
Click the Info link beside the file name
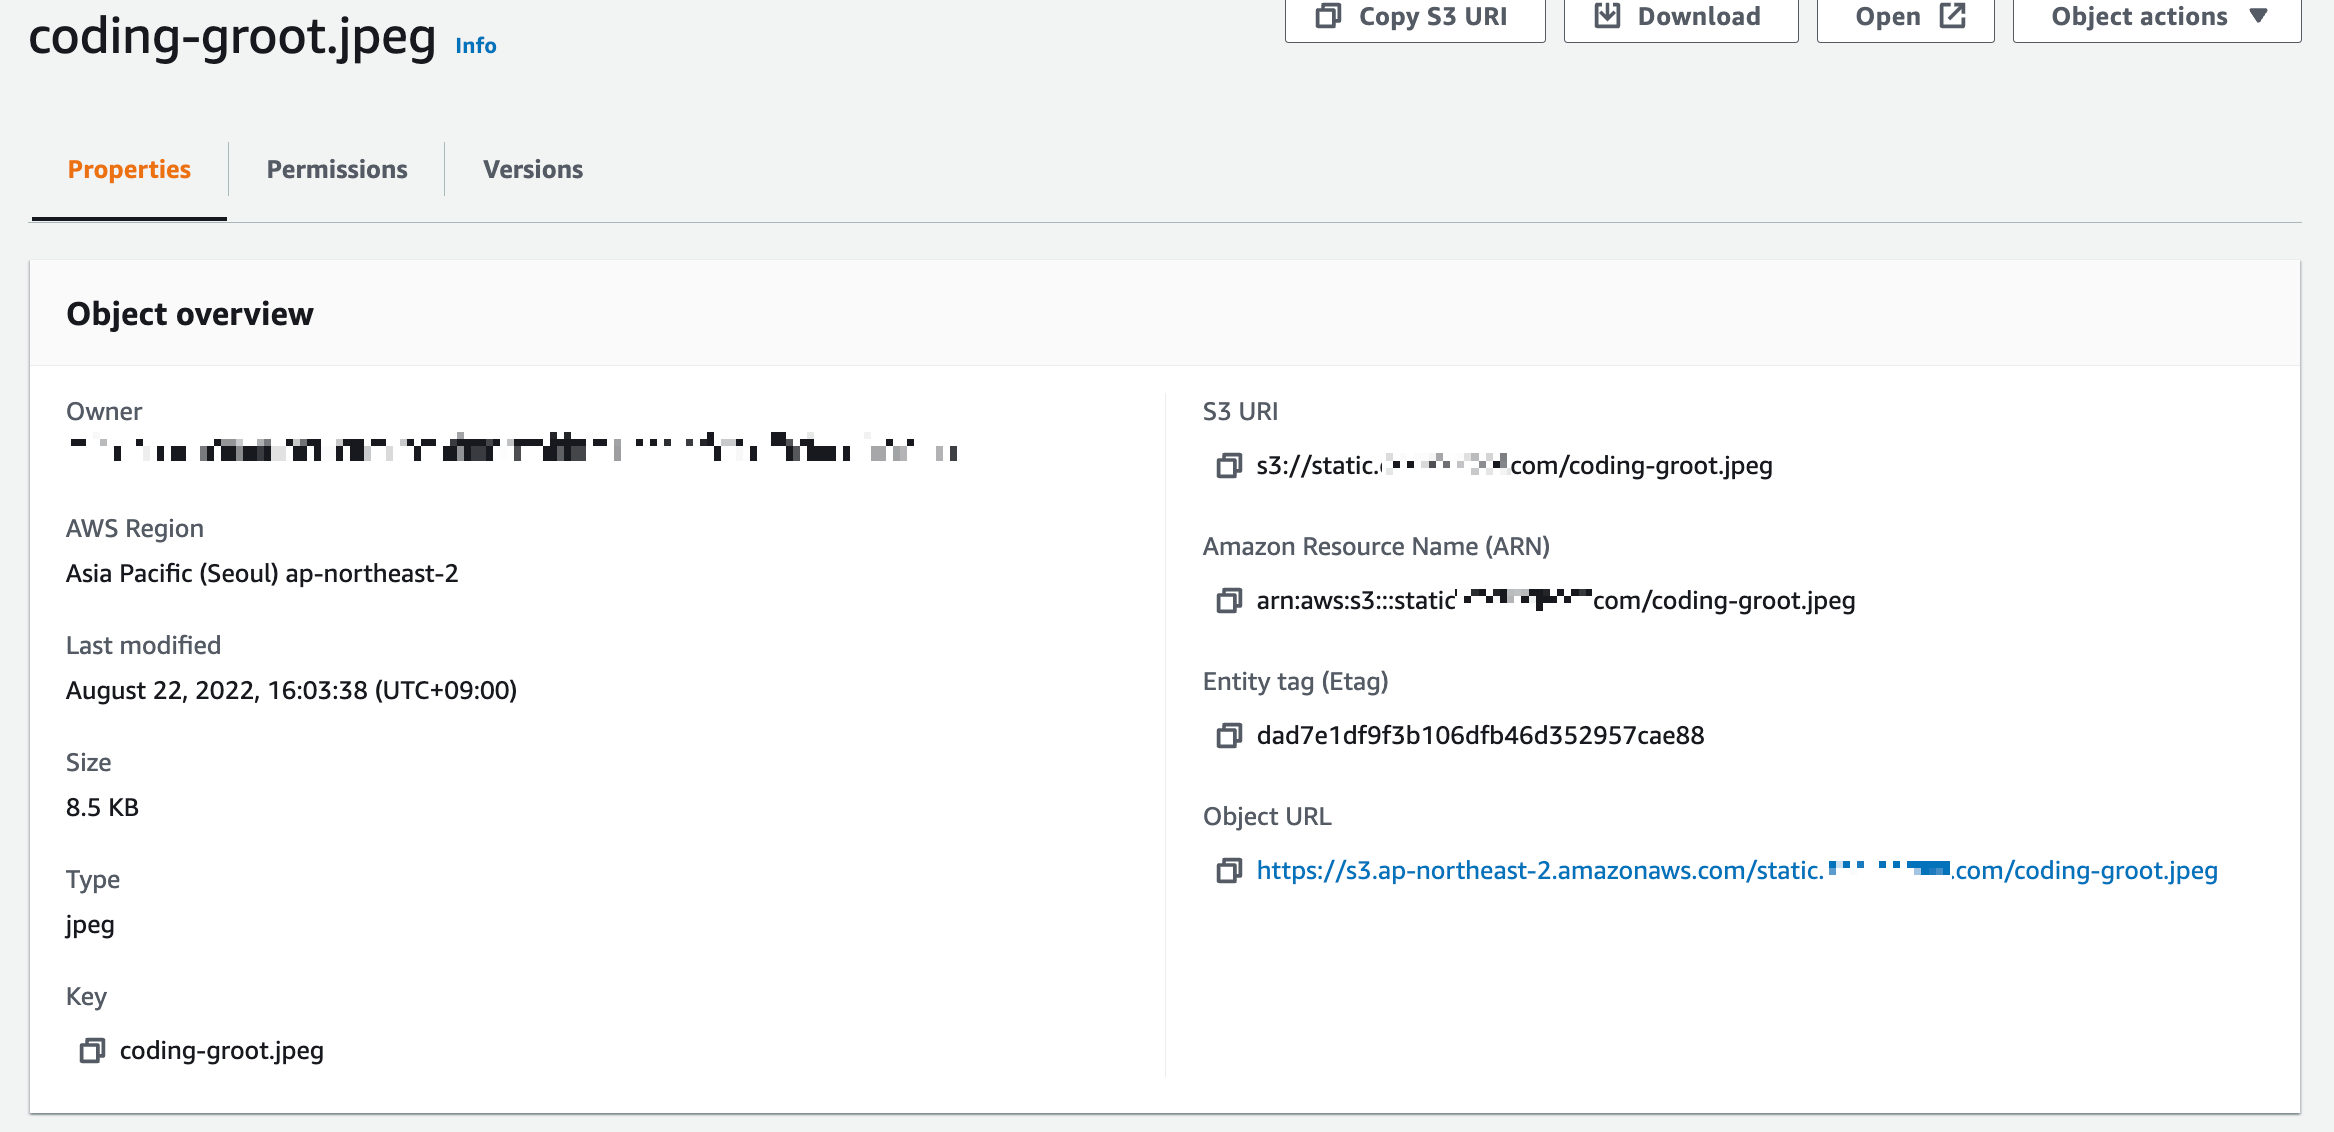[x=476, y=46]
